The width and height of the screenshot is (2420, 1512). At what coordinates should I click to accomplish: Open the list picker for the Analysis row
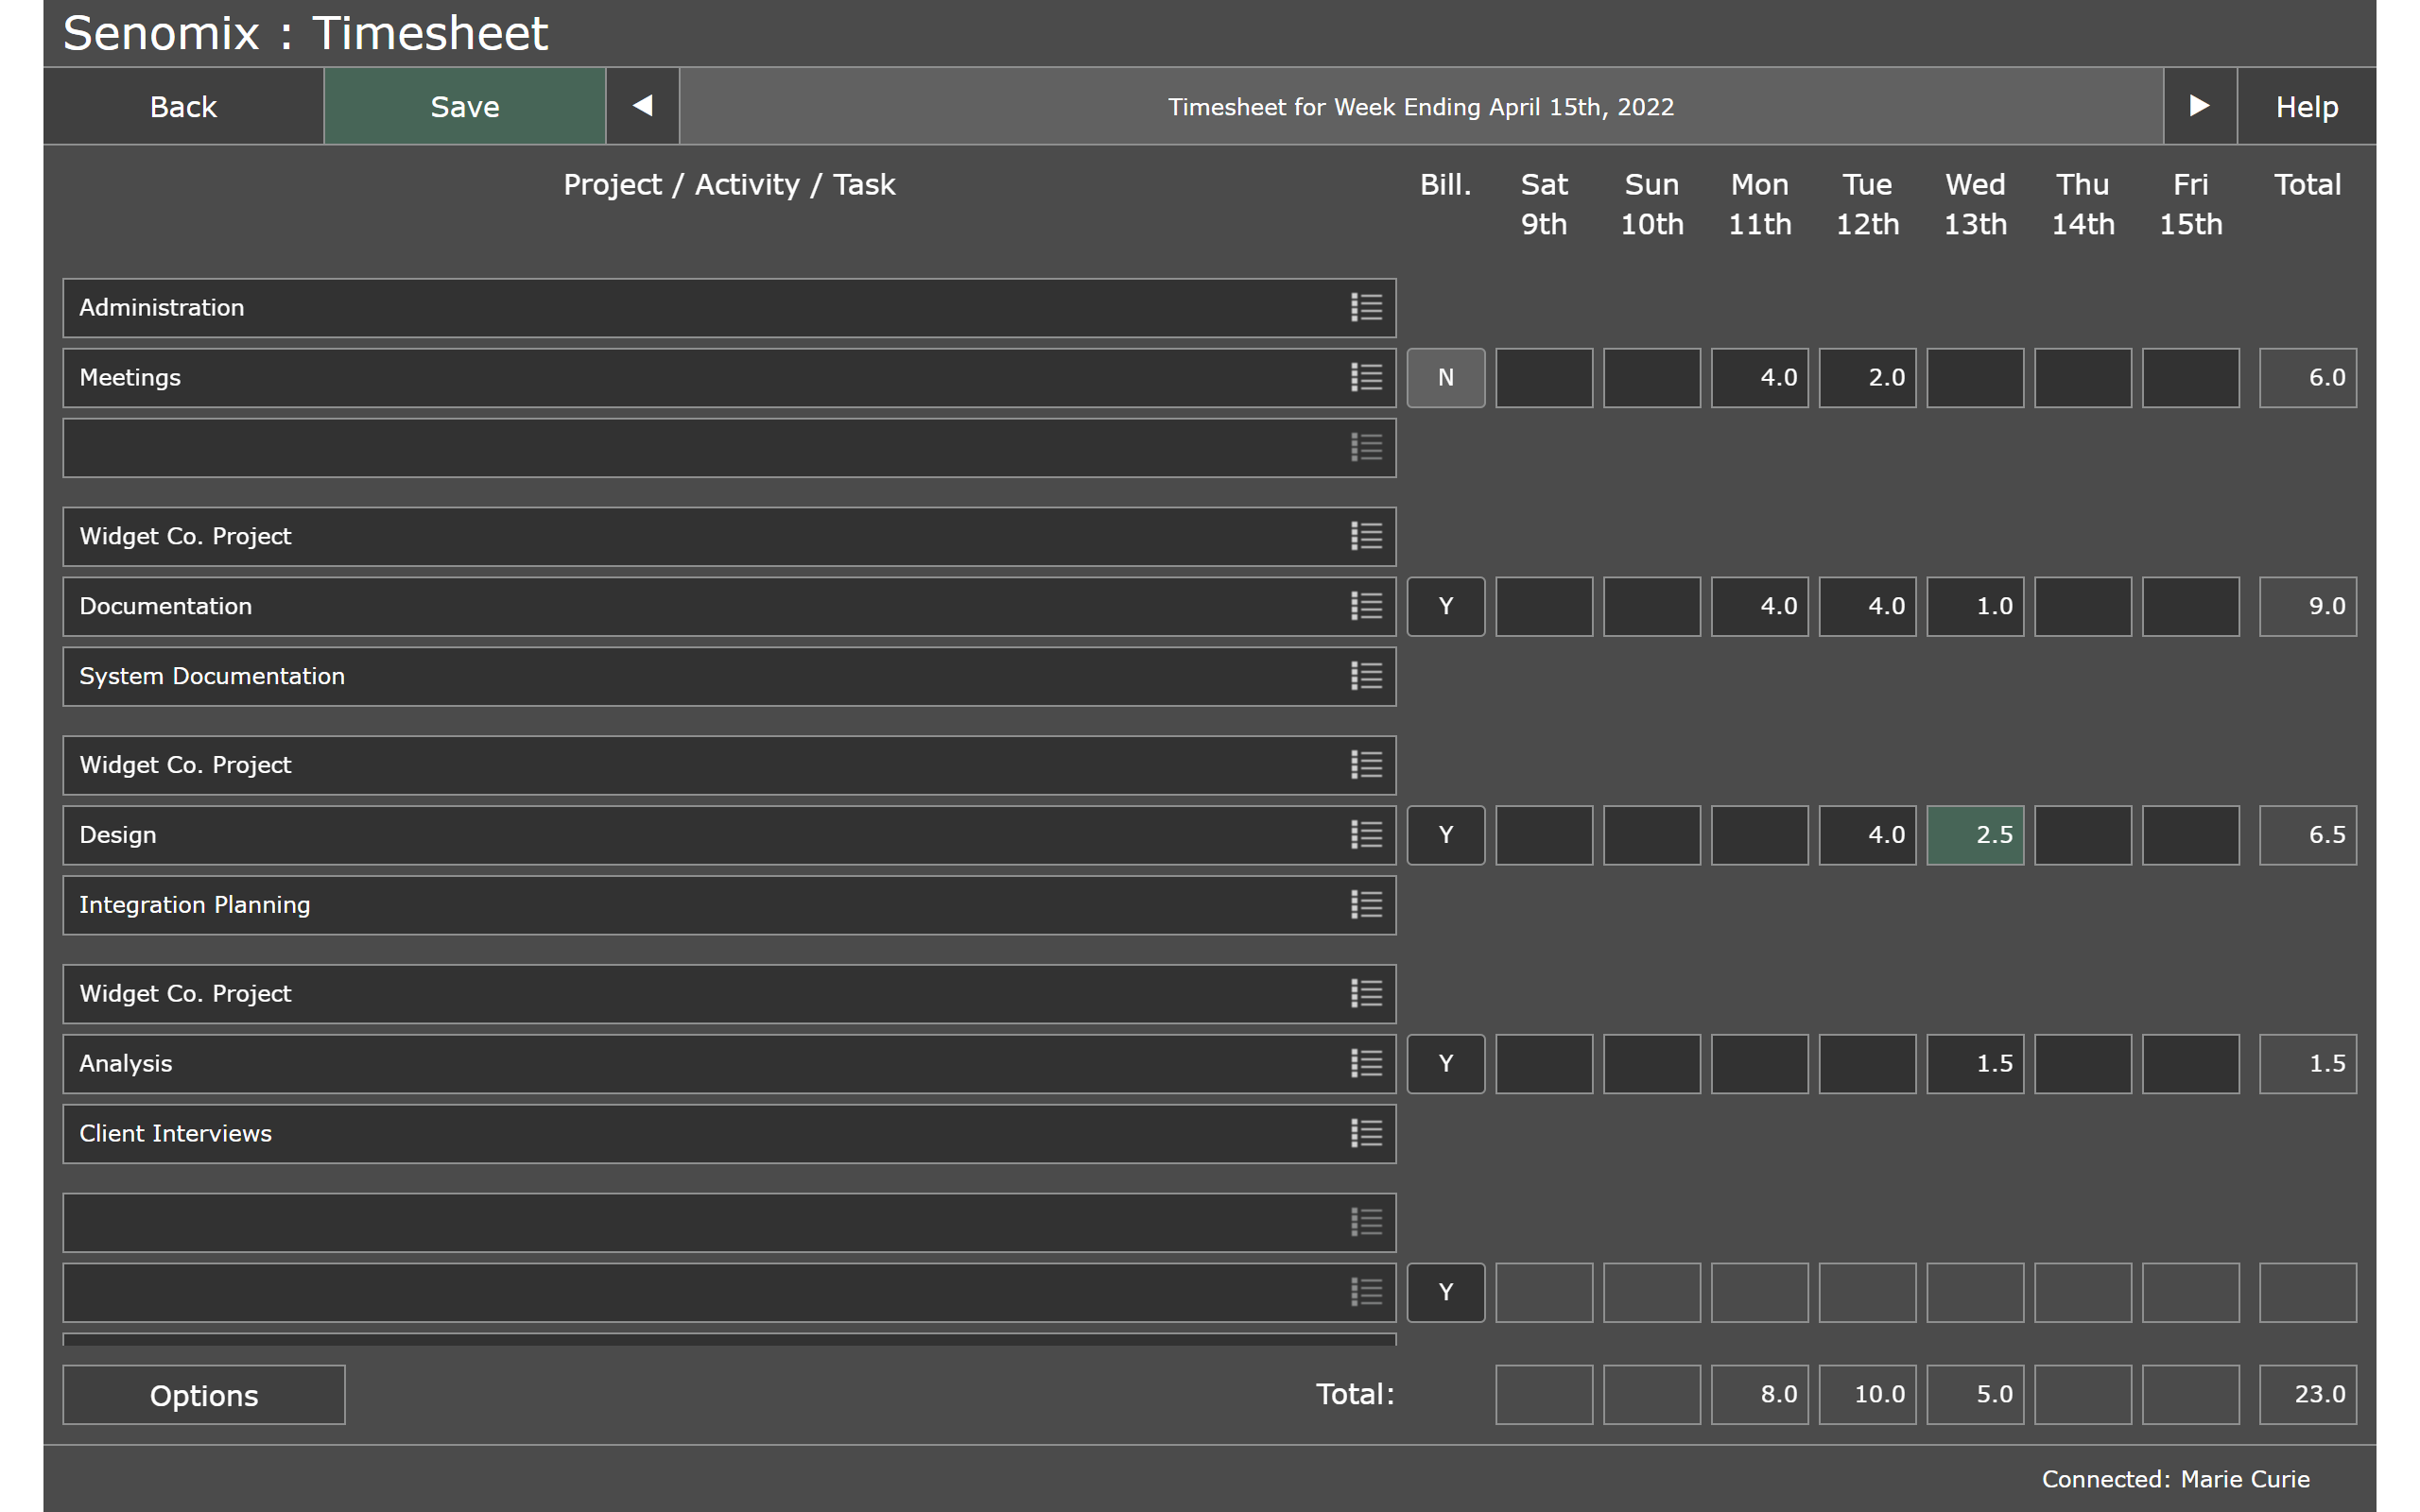point(1366,1063)
